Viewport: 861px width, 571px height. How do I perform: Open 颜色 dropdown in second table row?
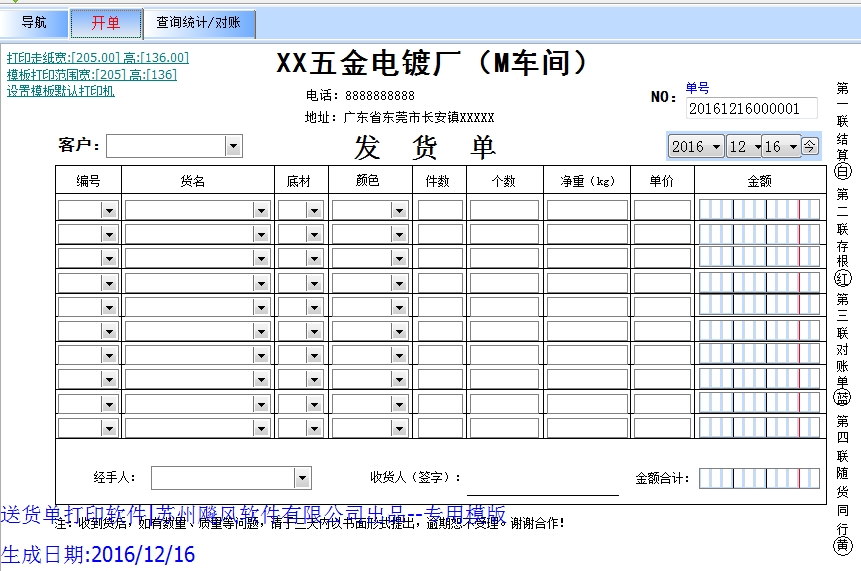pyautogui.click(x=399, y=234)
